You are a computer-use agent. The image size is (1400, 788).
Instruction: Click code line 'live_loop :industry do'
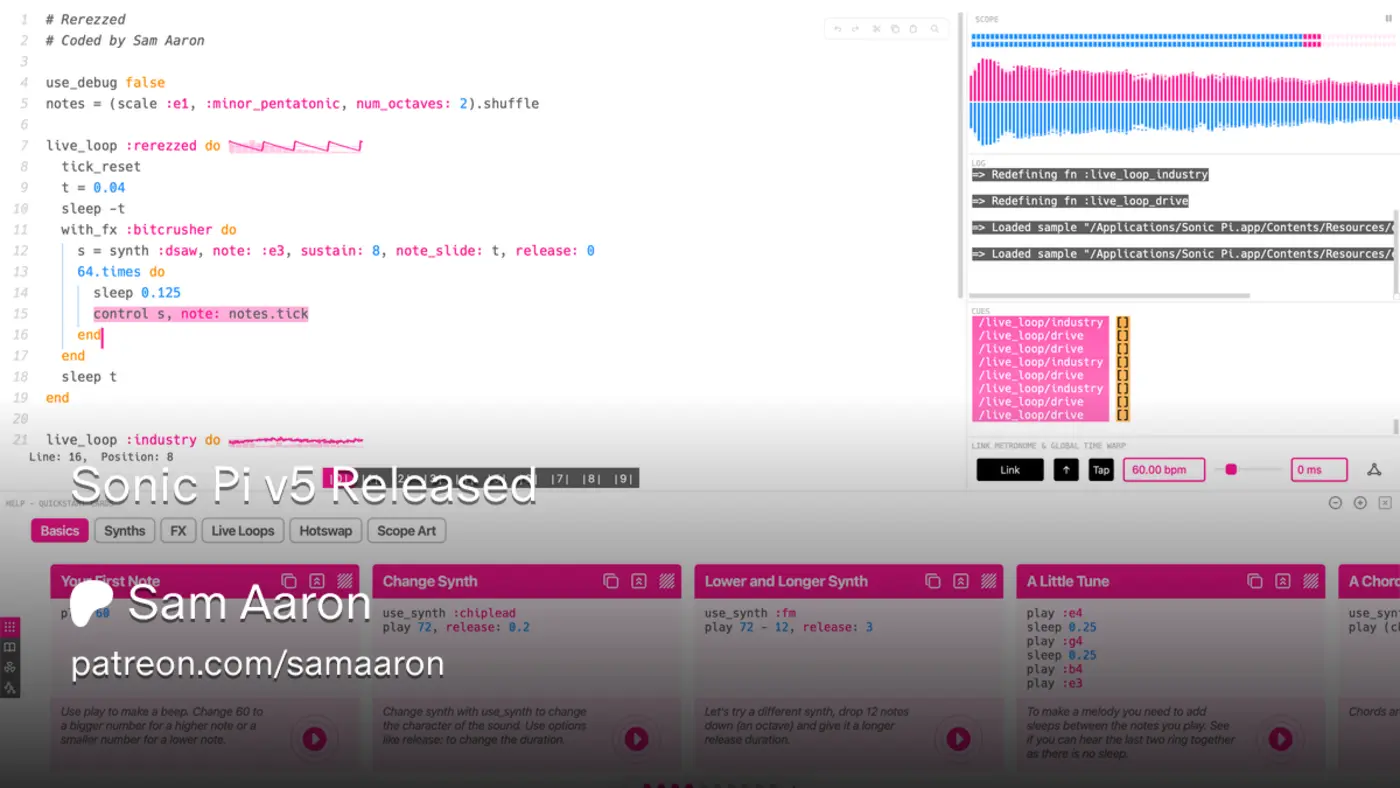[133, 440]
